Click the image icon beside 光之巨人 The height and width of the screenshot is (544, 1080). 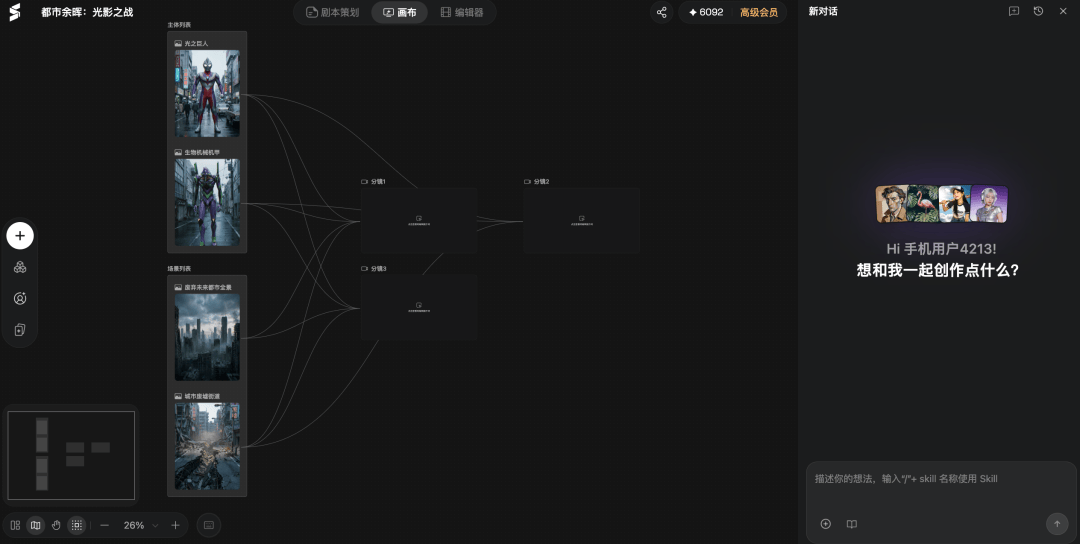178,43
